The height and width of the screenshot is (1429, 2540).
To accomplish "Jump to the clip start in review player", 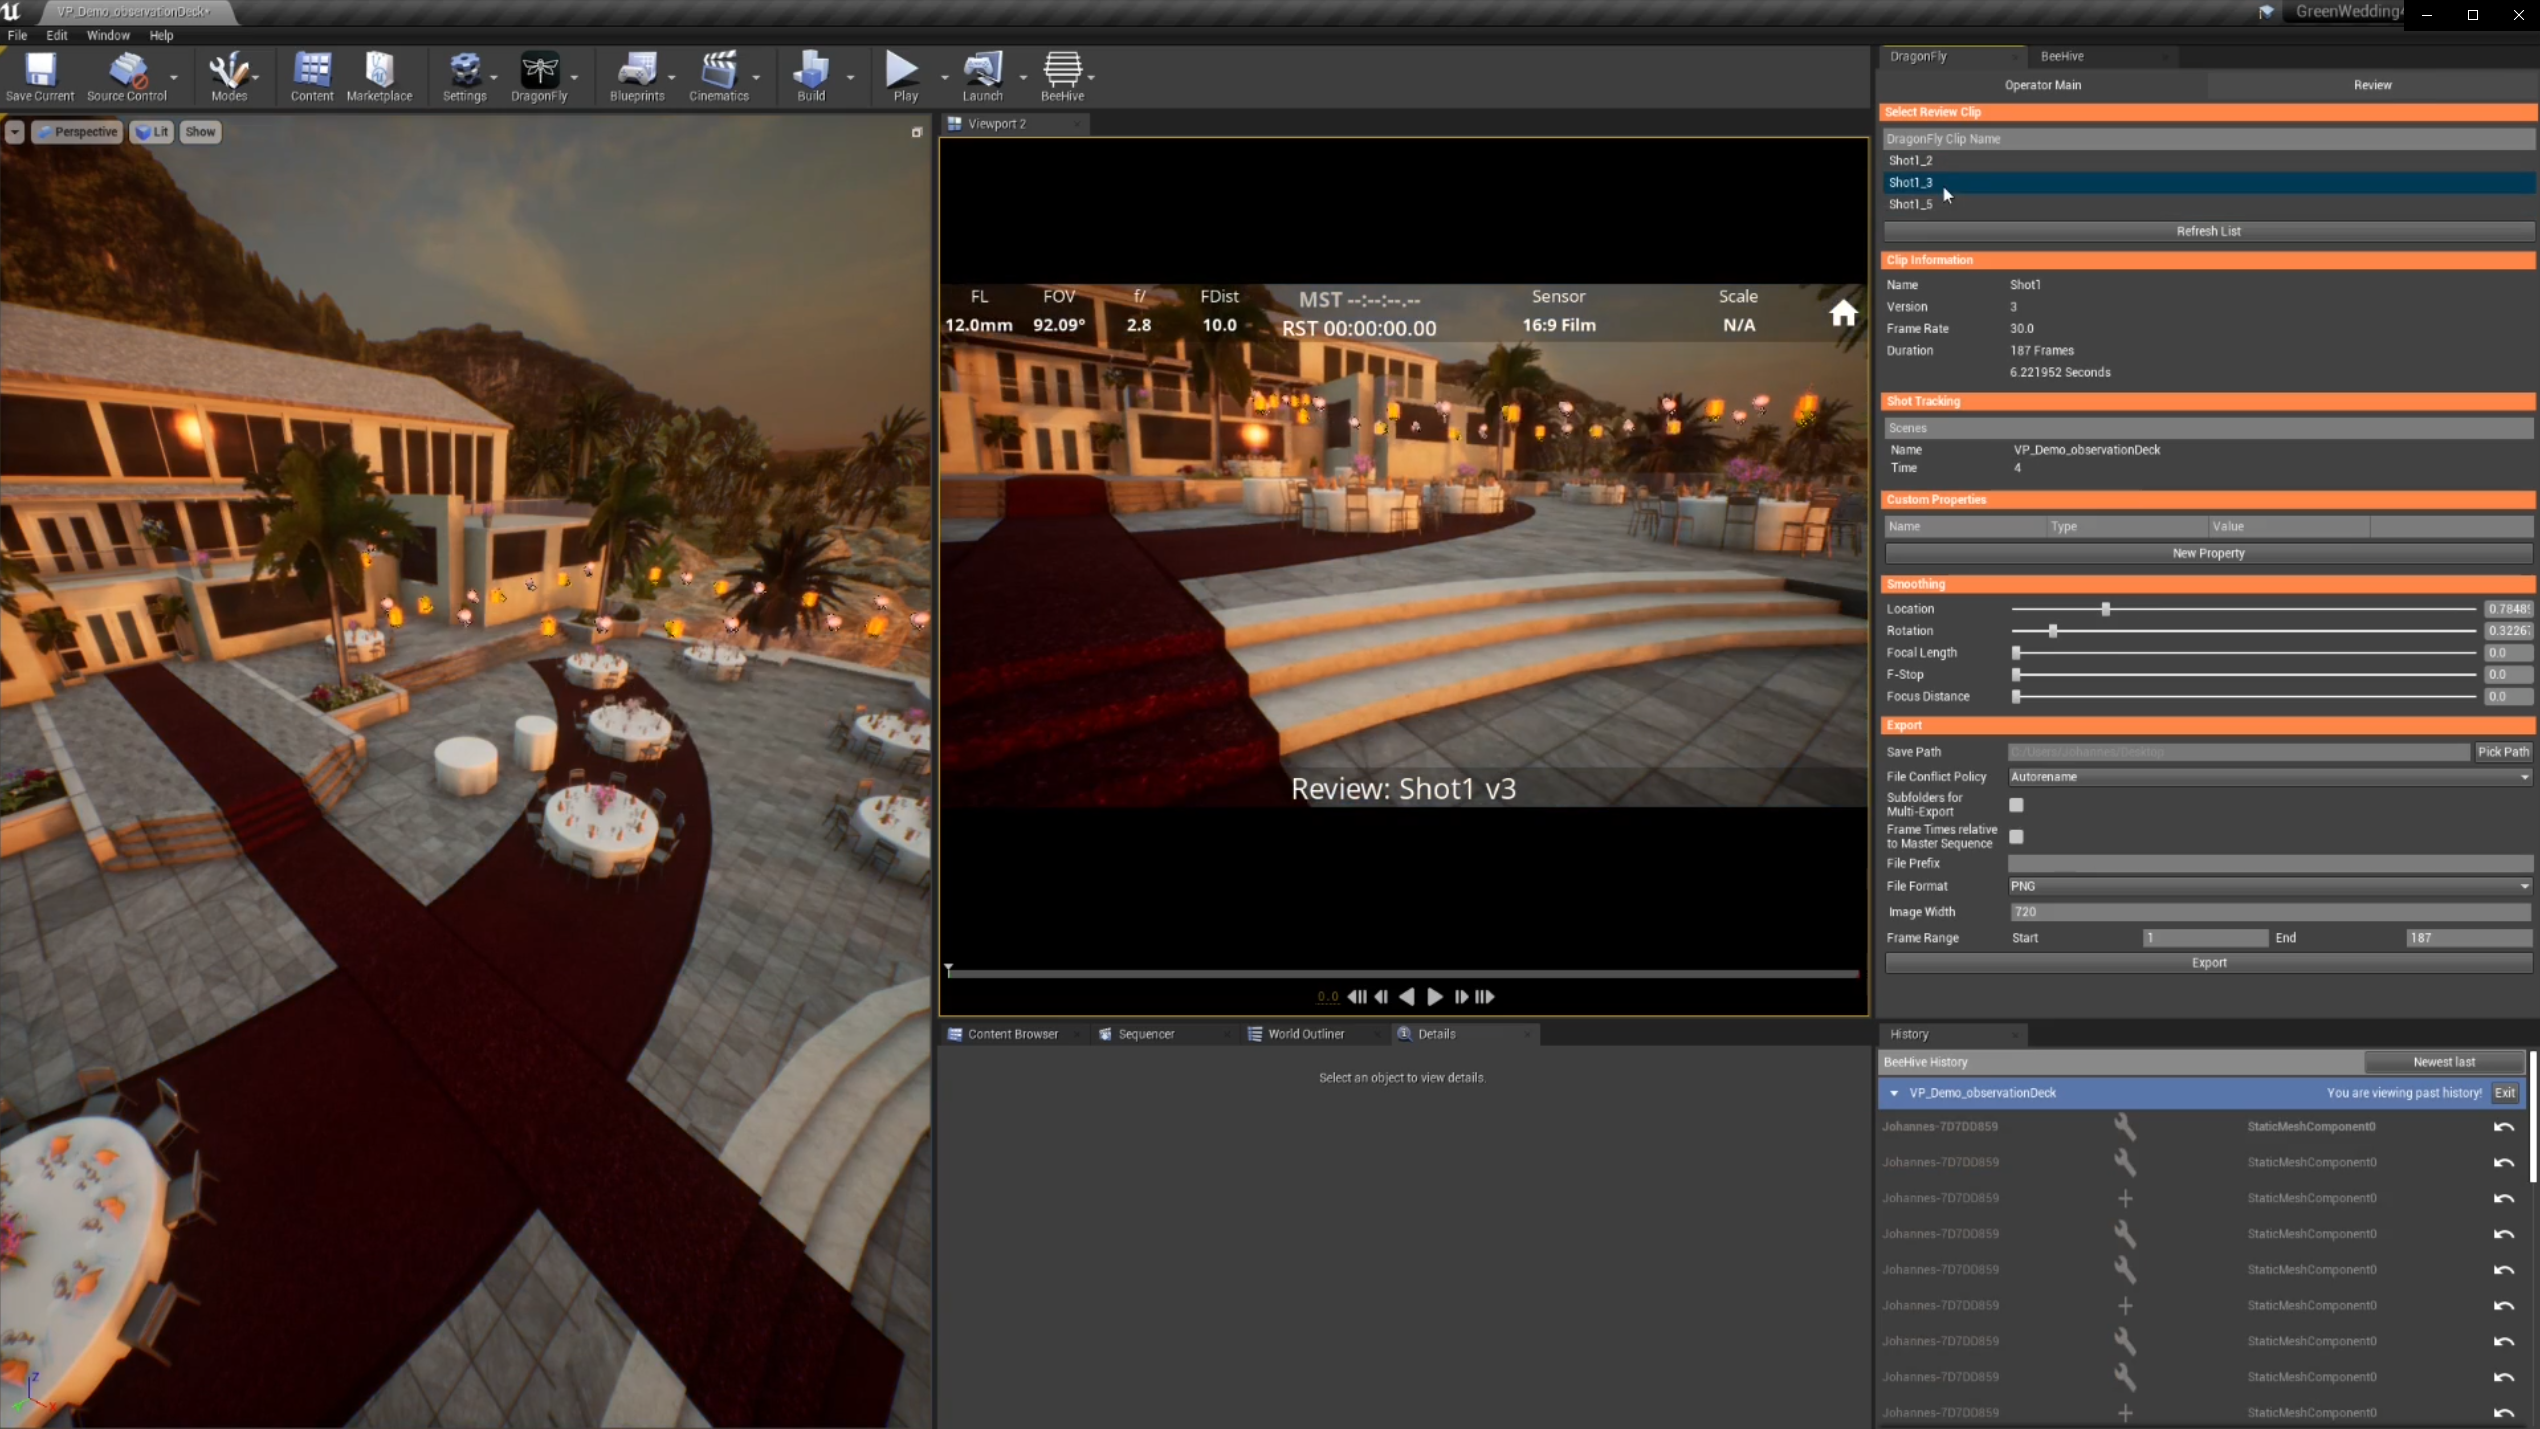I will tap(1357, 996).
